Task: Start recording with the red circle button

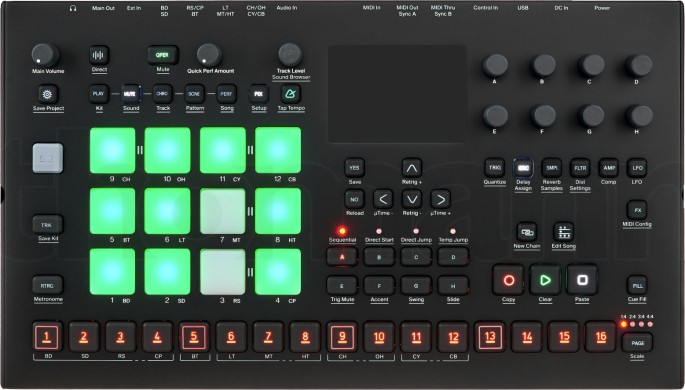Action: pos(509,280)
